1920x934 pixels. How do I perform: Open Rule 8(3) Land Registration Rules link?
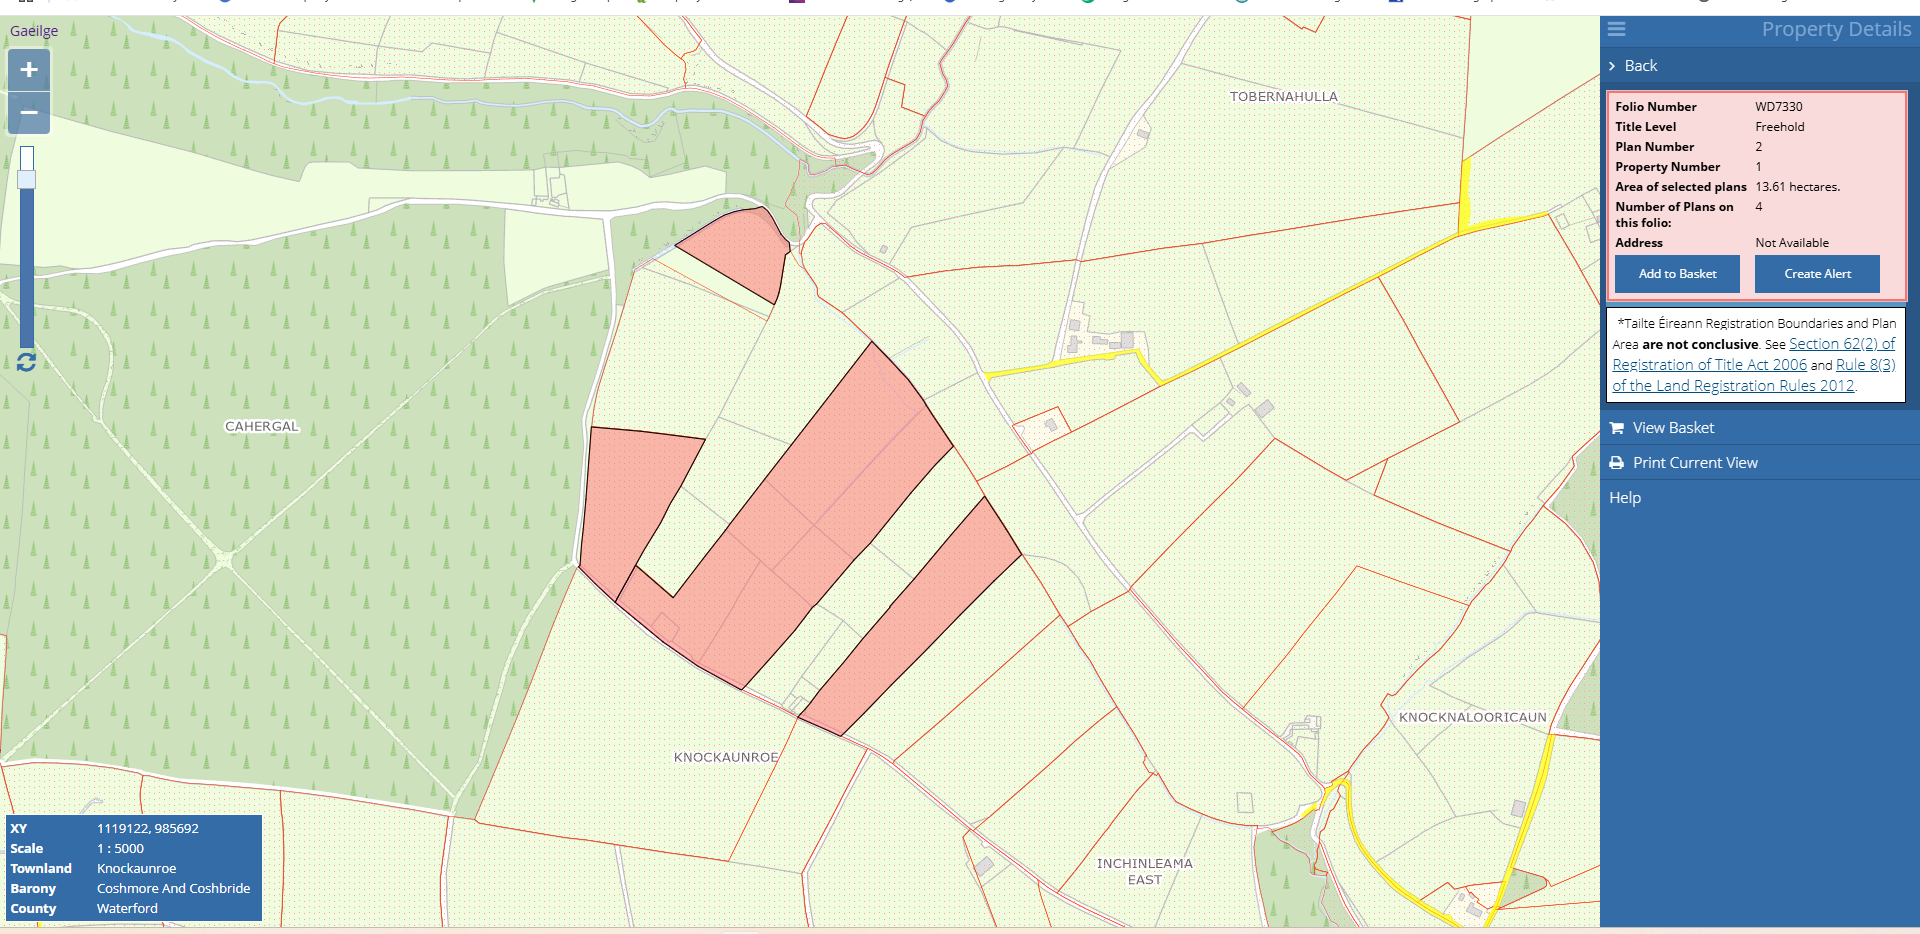coord(1865,365)
